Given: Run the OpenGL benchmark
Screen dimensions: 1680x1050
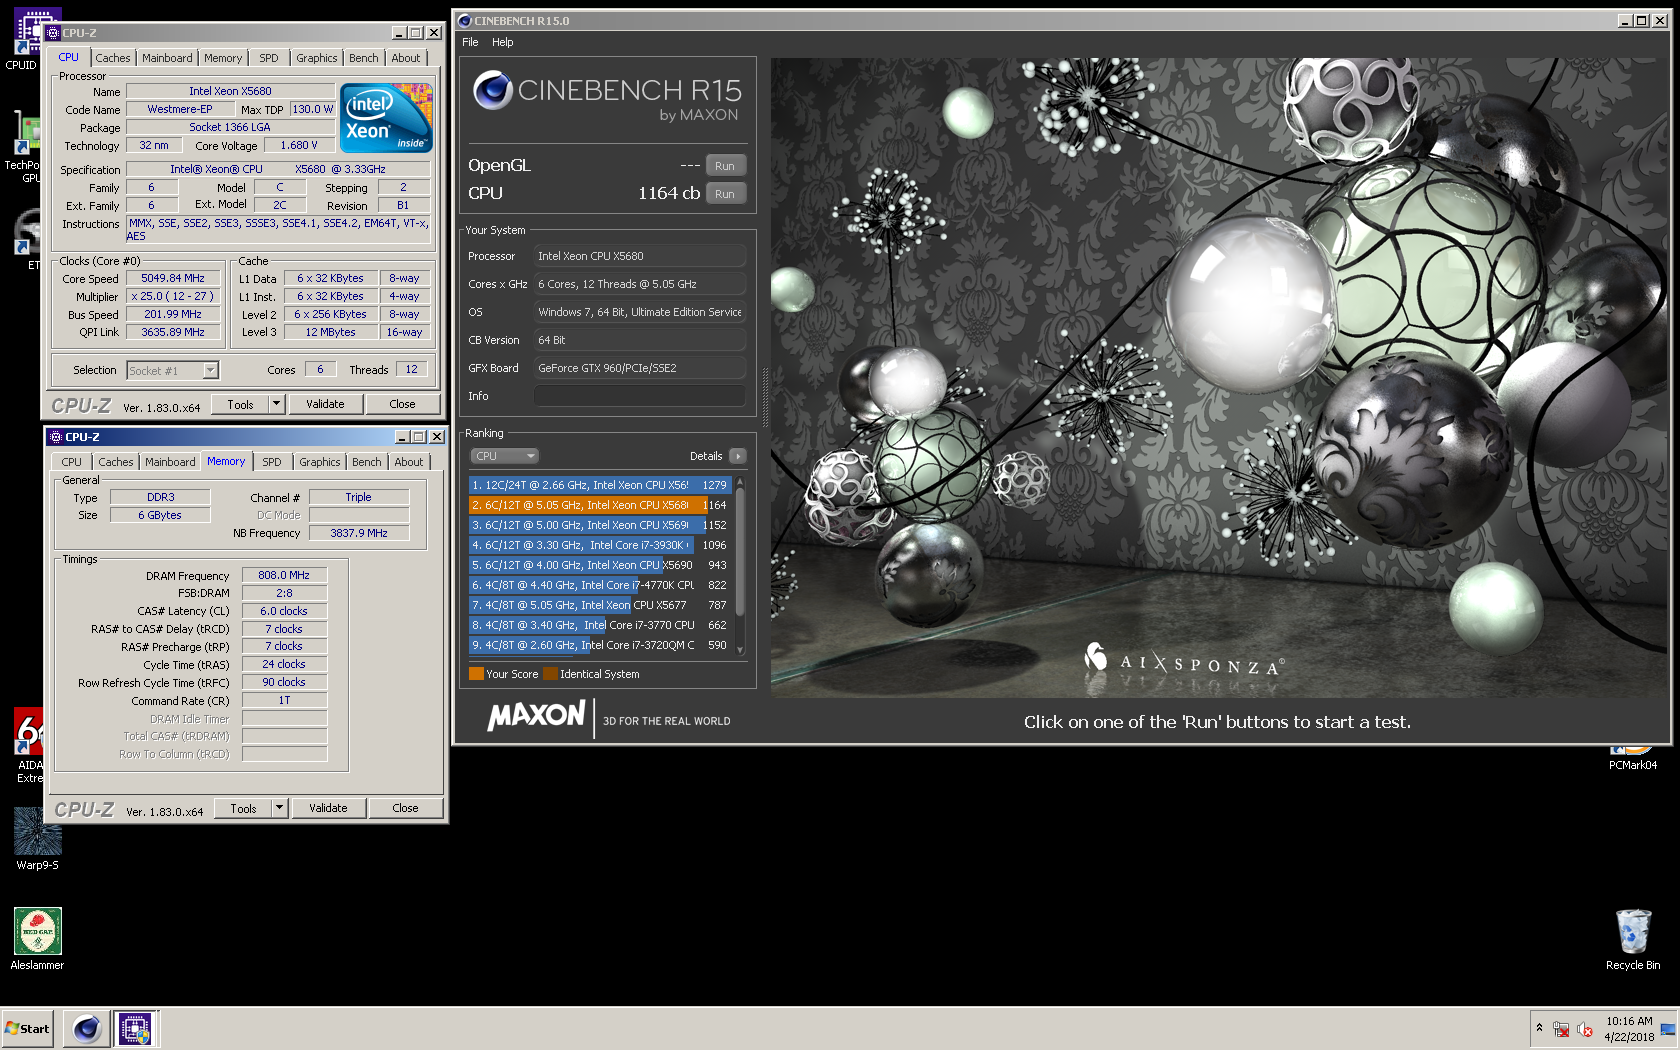Looking at the screenshot, I should coord(725,166).
